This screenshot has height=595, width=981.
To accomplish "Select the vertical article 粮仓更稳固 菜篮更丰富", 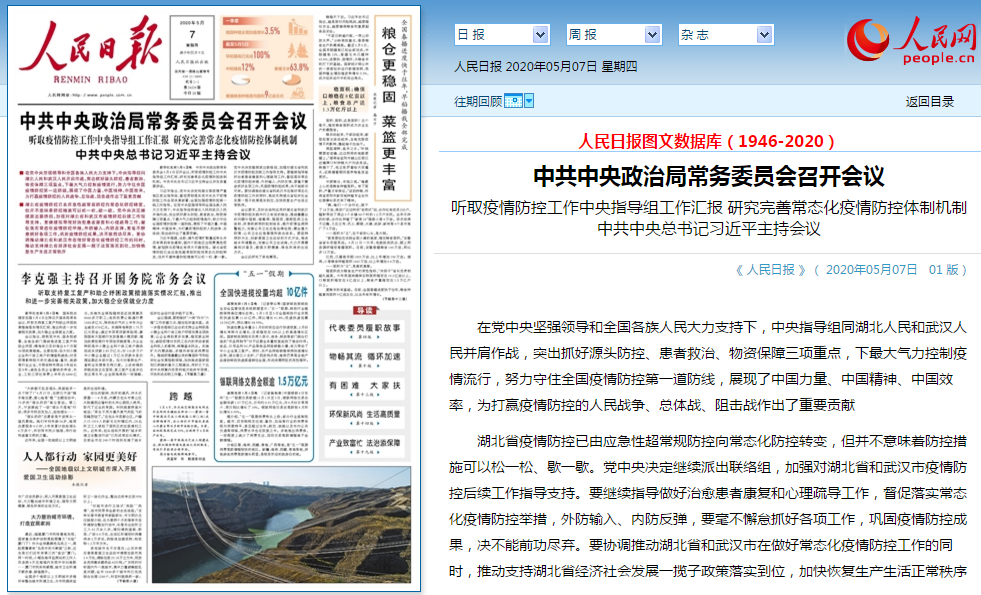I will [x=389, y=108].
